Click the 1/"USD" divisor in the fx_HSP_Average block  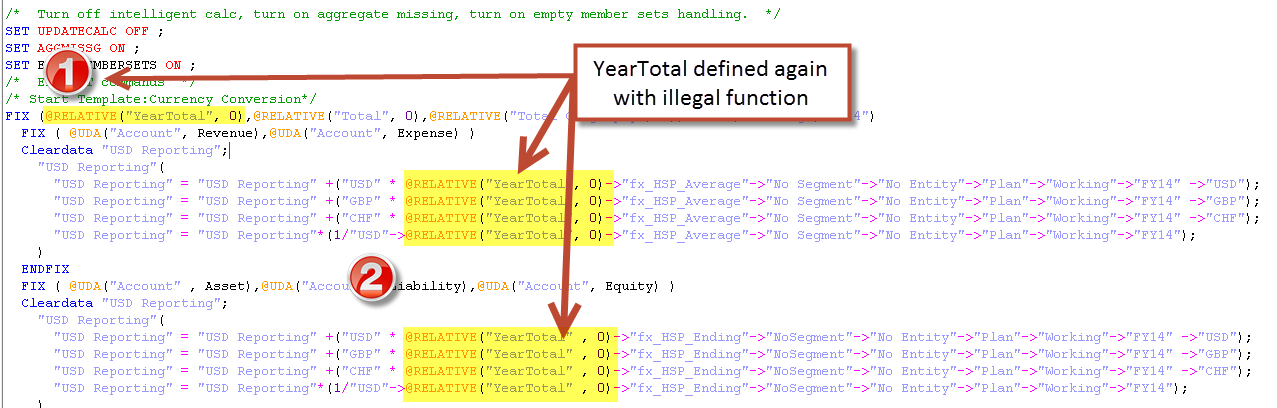pos(360,235)
